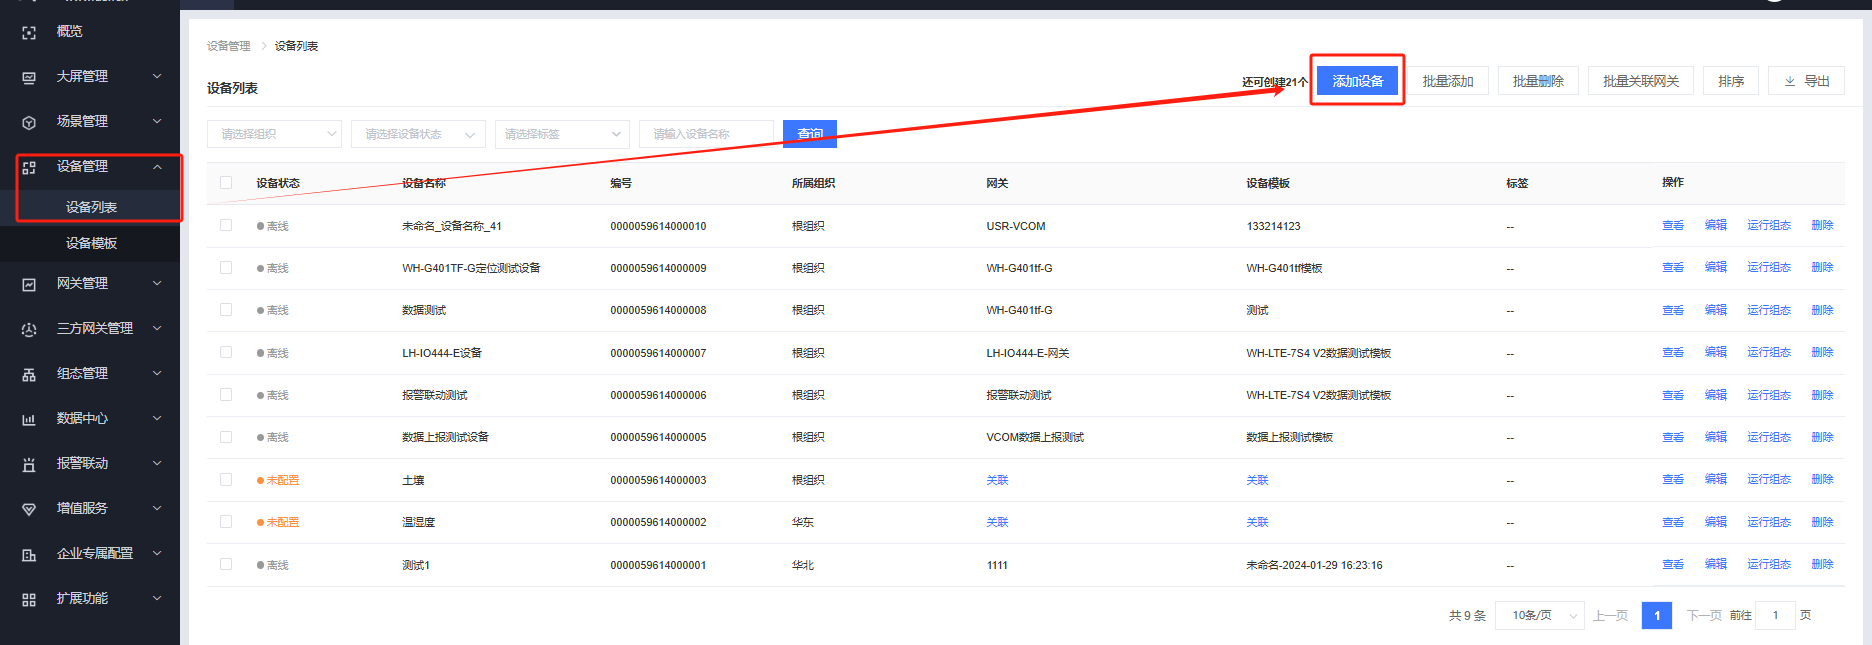Viewport: 1872px width, 645px height.
Task: Click the 数据中心 chart icon
Action: 29,420
